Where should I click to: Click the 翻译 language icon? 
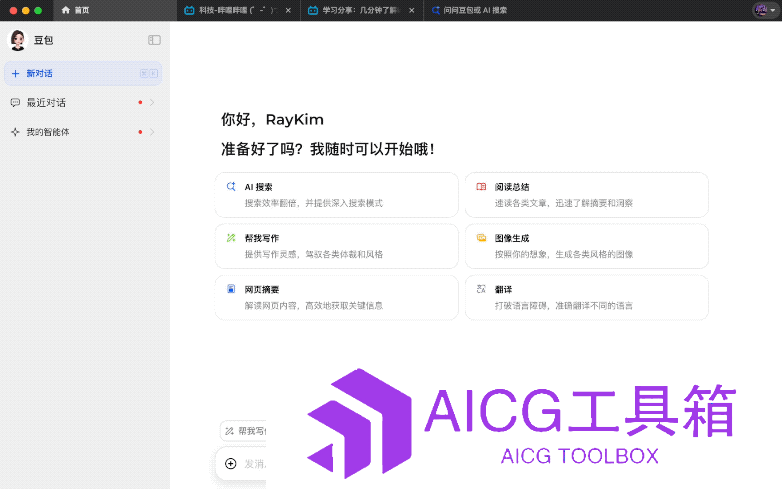coord(481,289)
